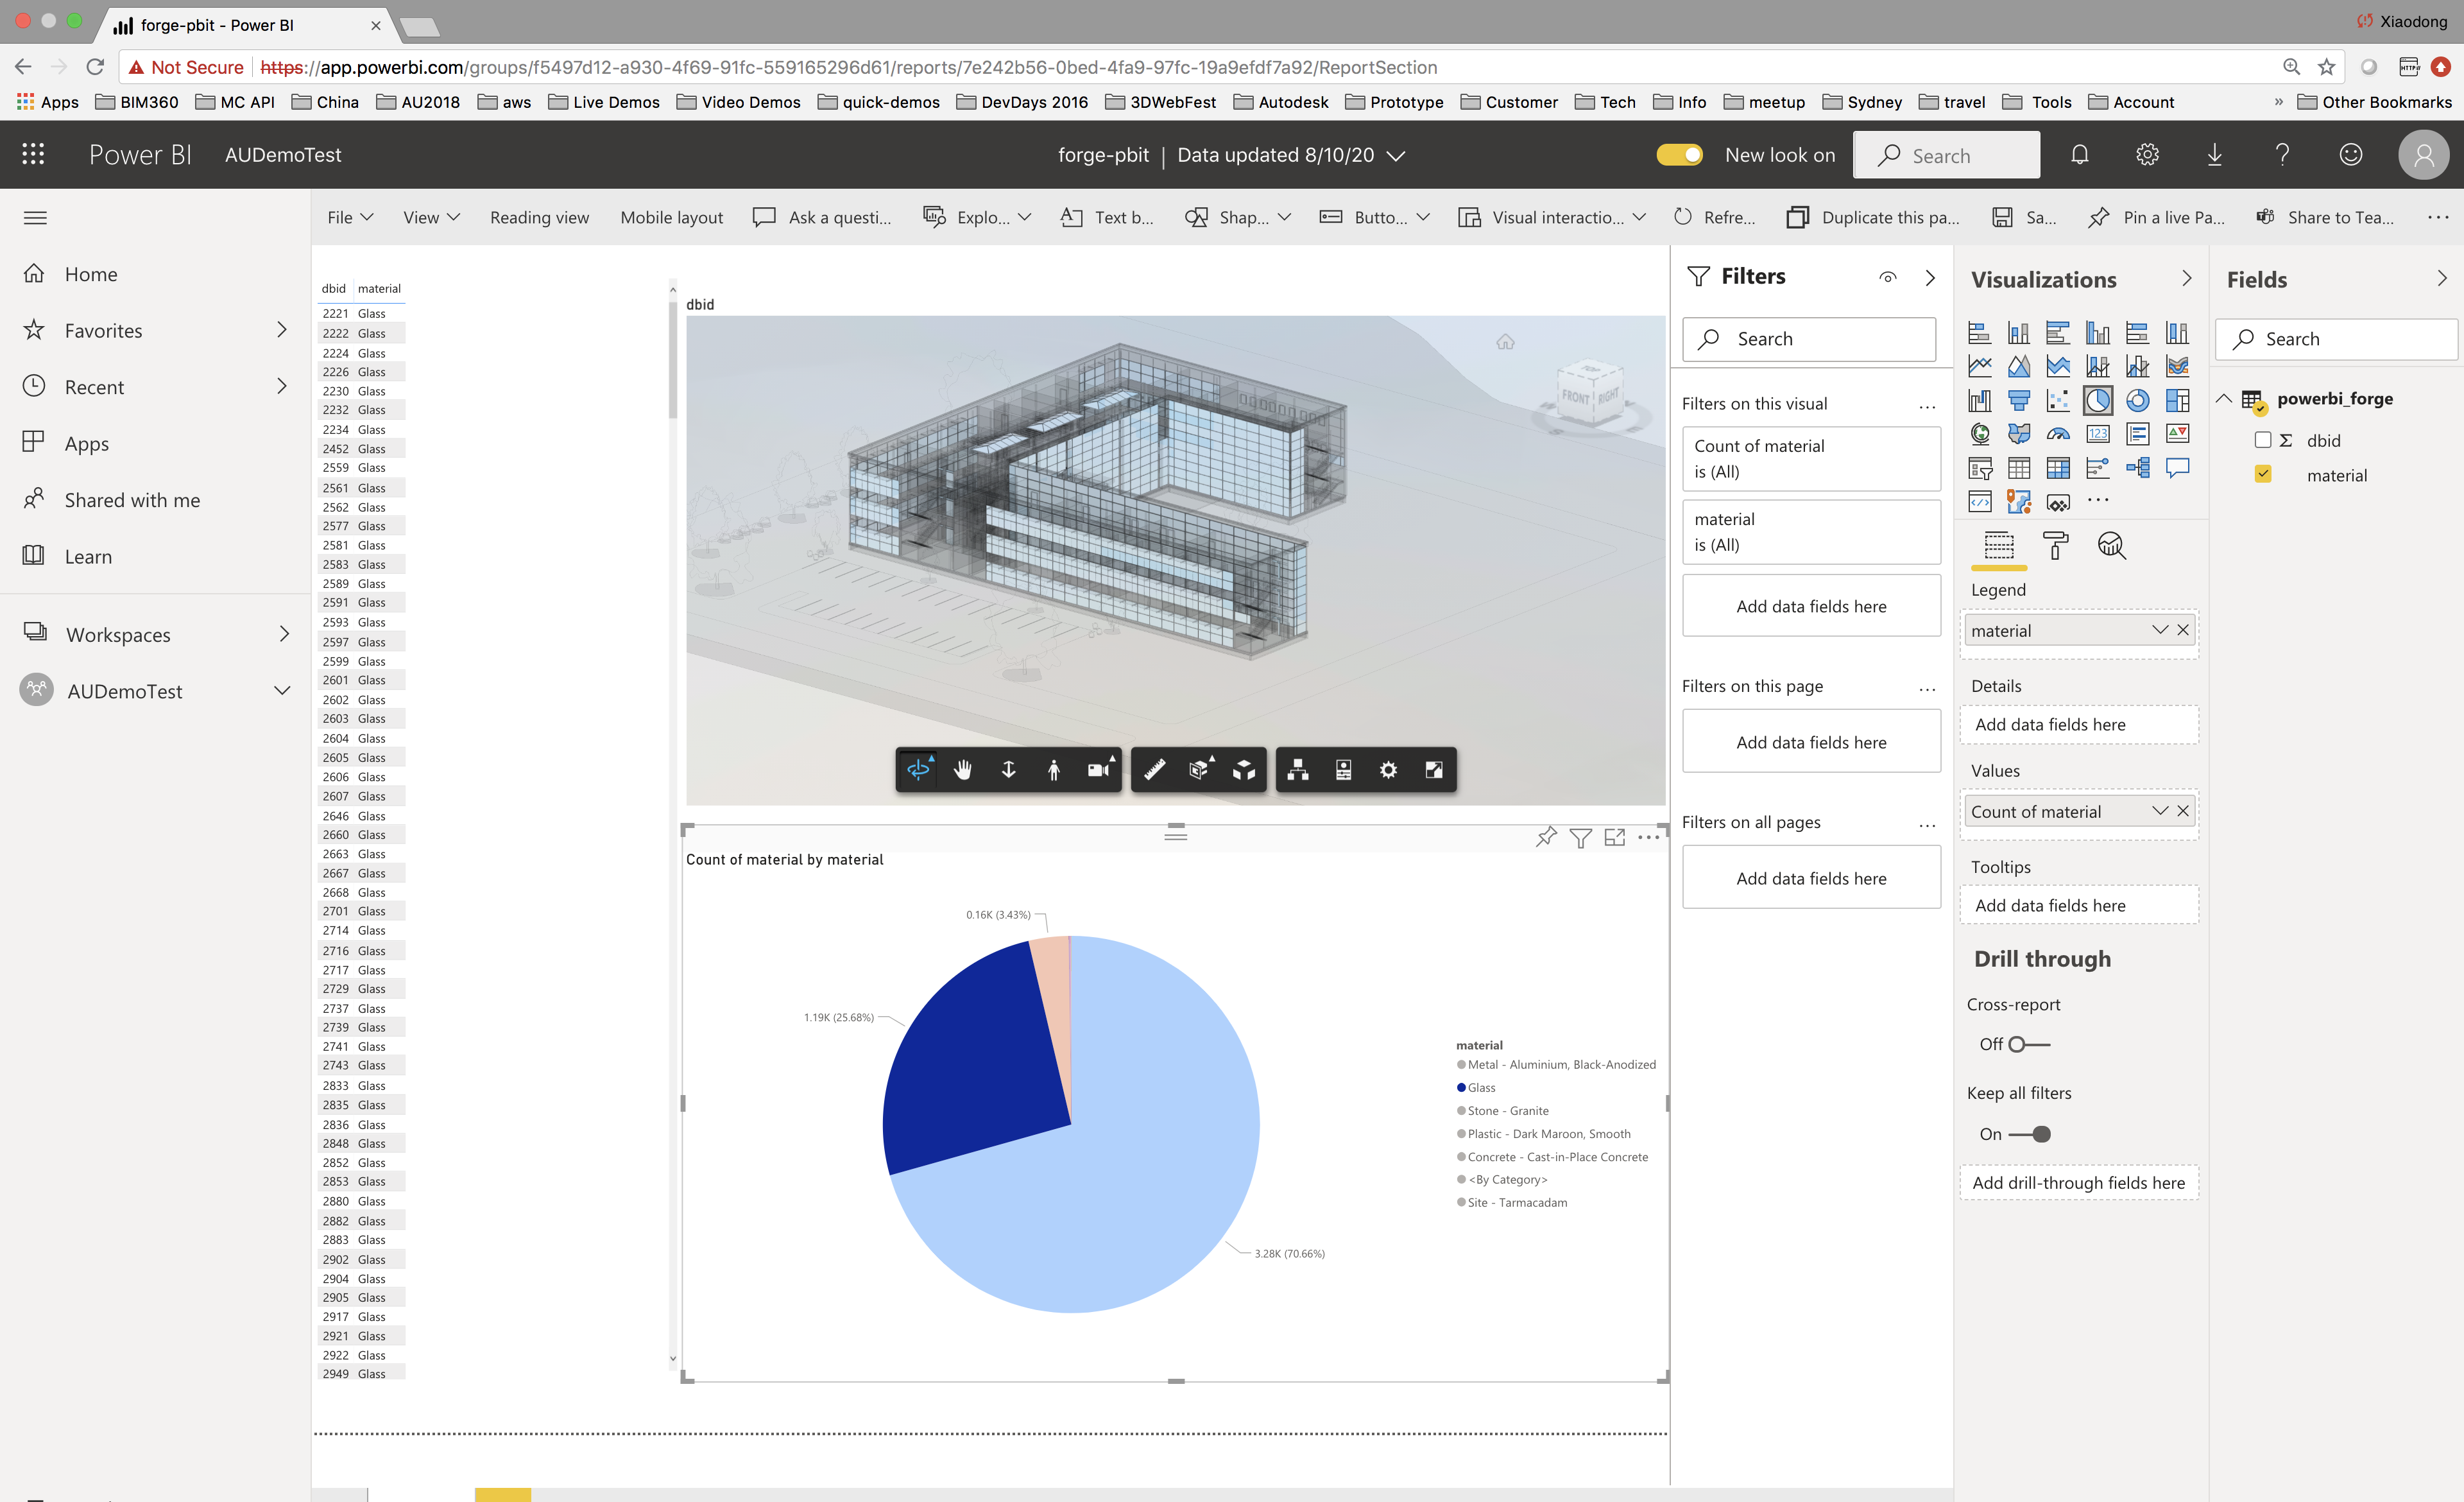This screenshot has width=2464, height=1502.
Task: Choose the Matrix visualization
Action: [x=2058, y=468]
